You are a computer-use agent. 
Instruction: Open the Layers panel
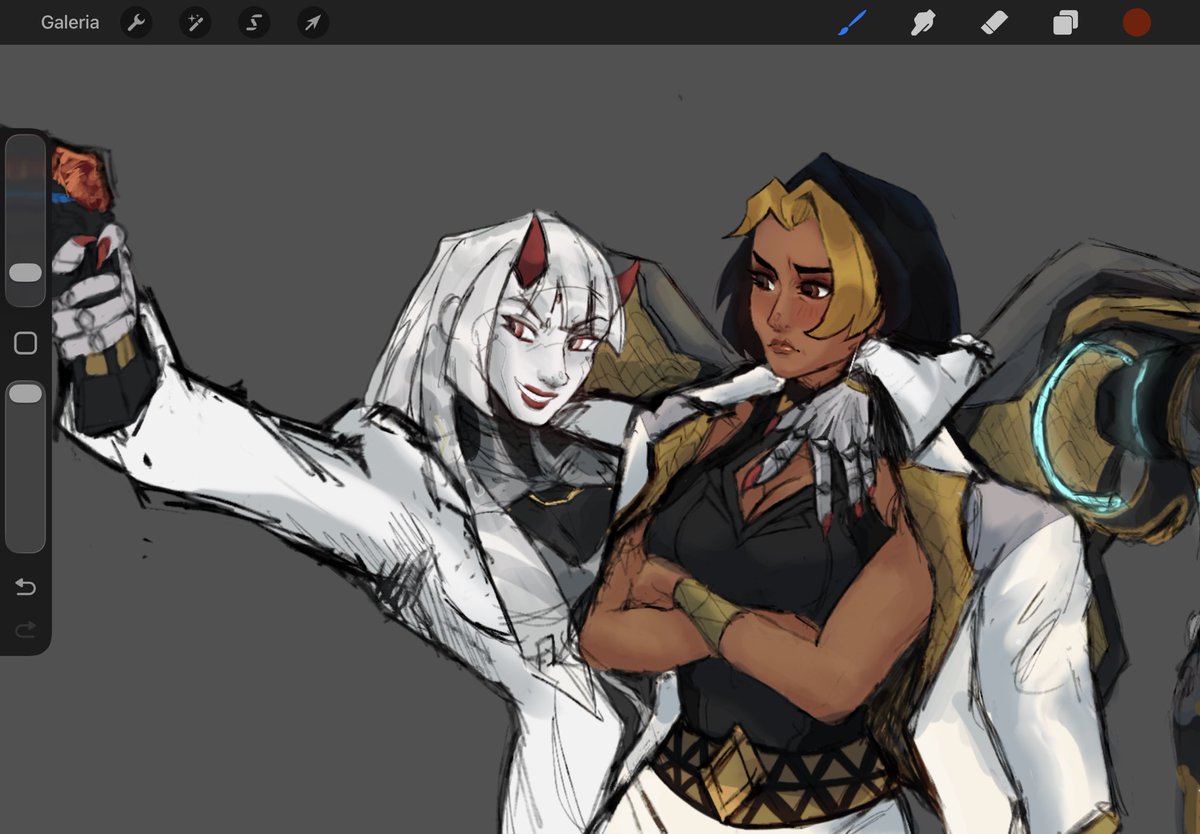coord(1065,22)
